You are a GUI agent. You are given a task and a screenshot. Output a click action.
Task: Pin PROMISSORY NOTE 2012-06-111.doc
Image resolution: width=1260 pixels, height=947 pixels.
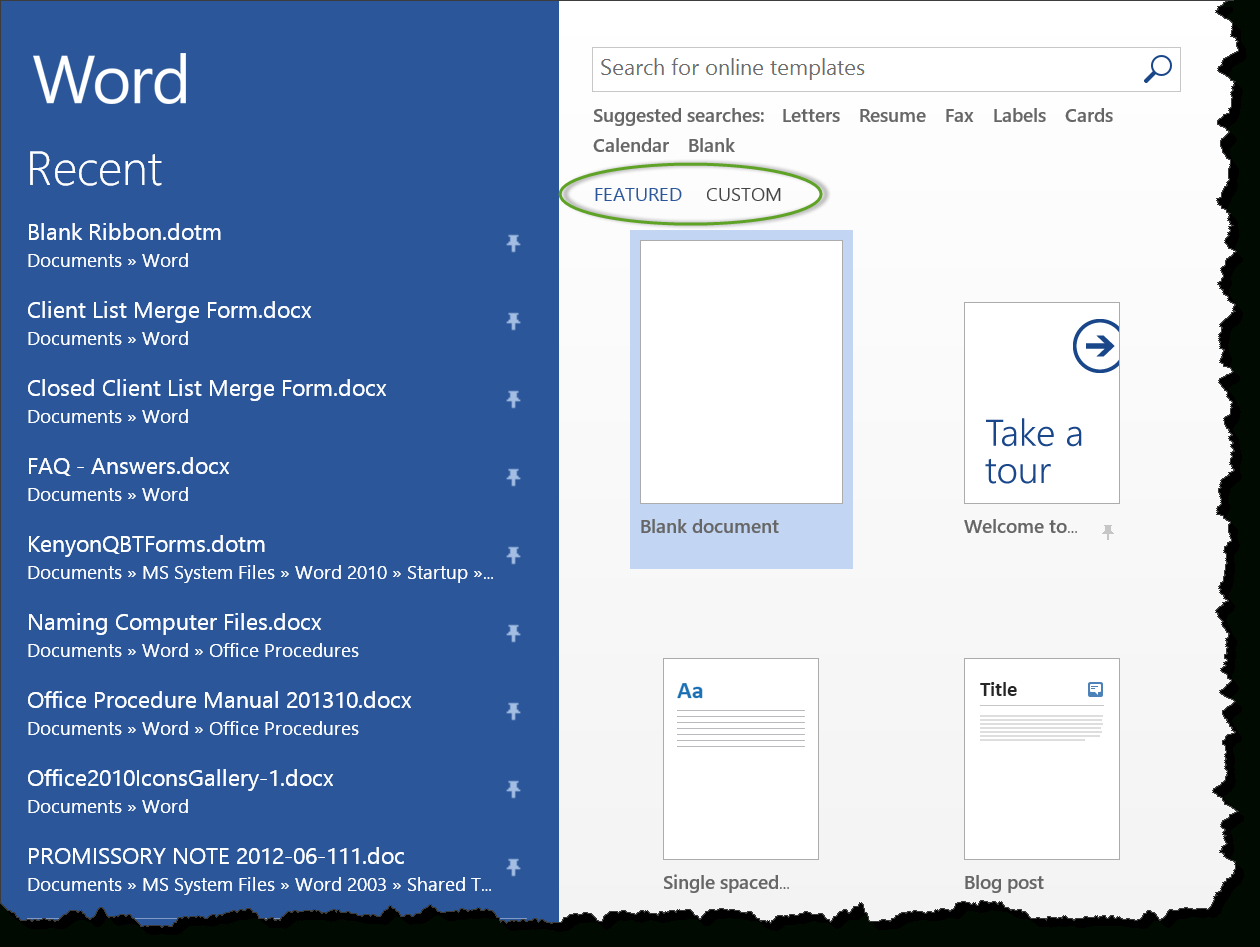pyautogui.click(x=513, y=868)
